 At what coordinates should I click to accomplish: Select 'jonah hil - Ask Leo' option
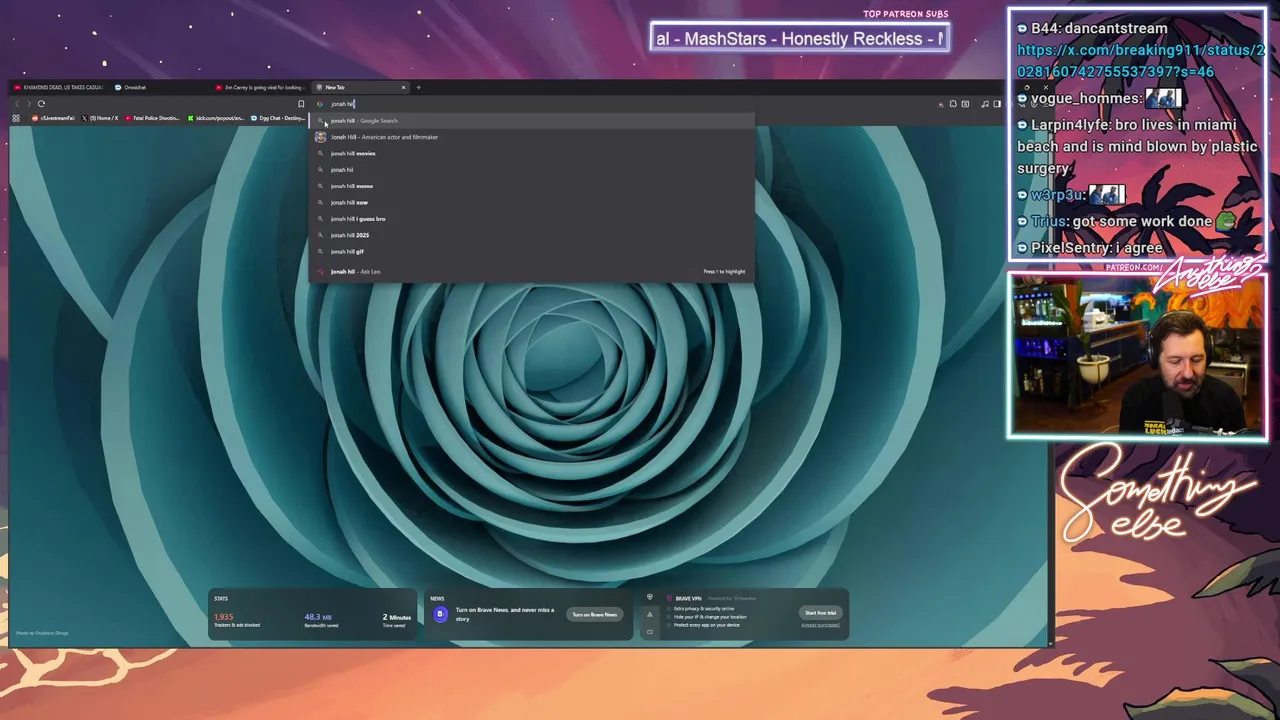(532, 272)
